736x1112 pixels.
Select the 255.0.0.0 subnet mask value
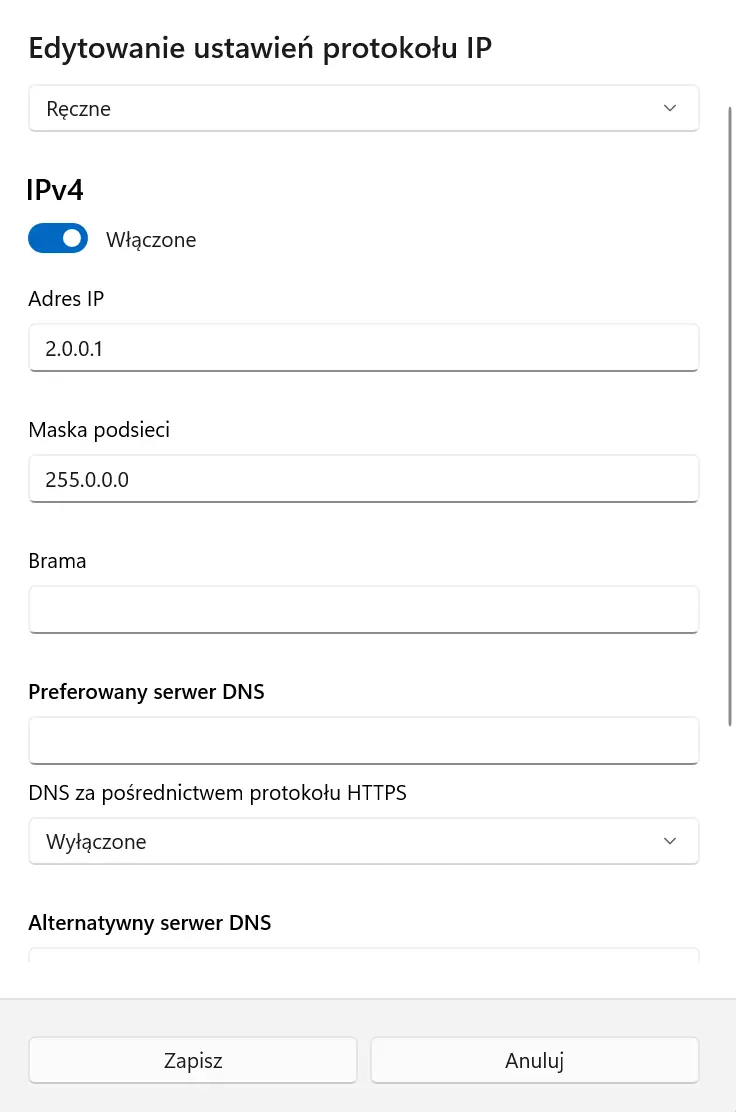tap(86, 478)
